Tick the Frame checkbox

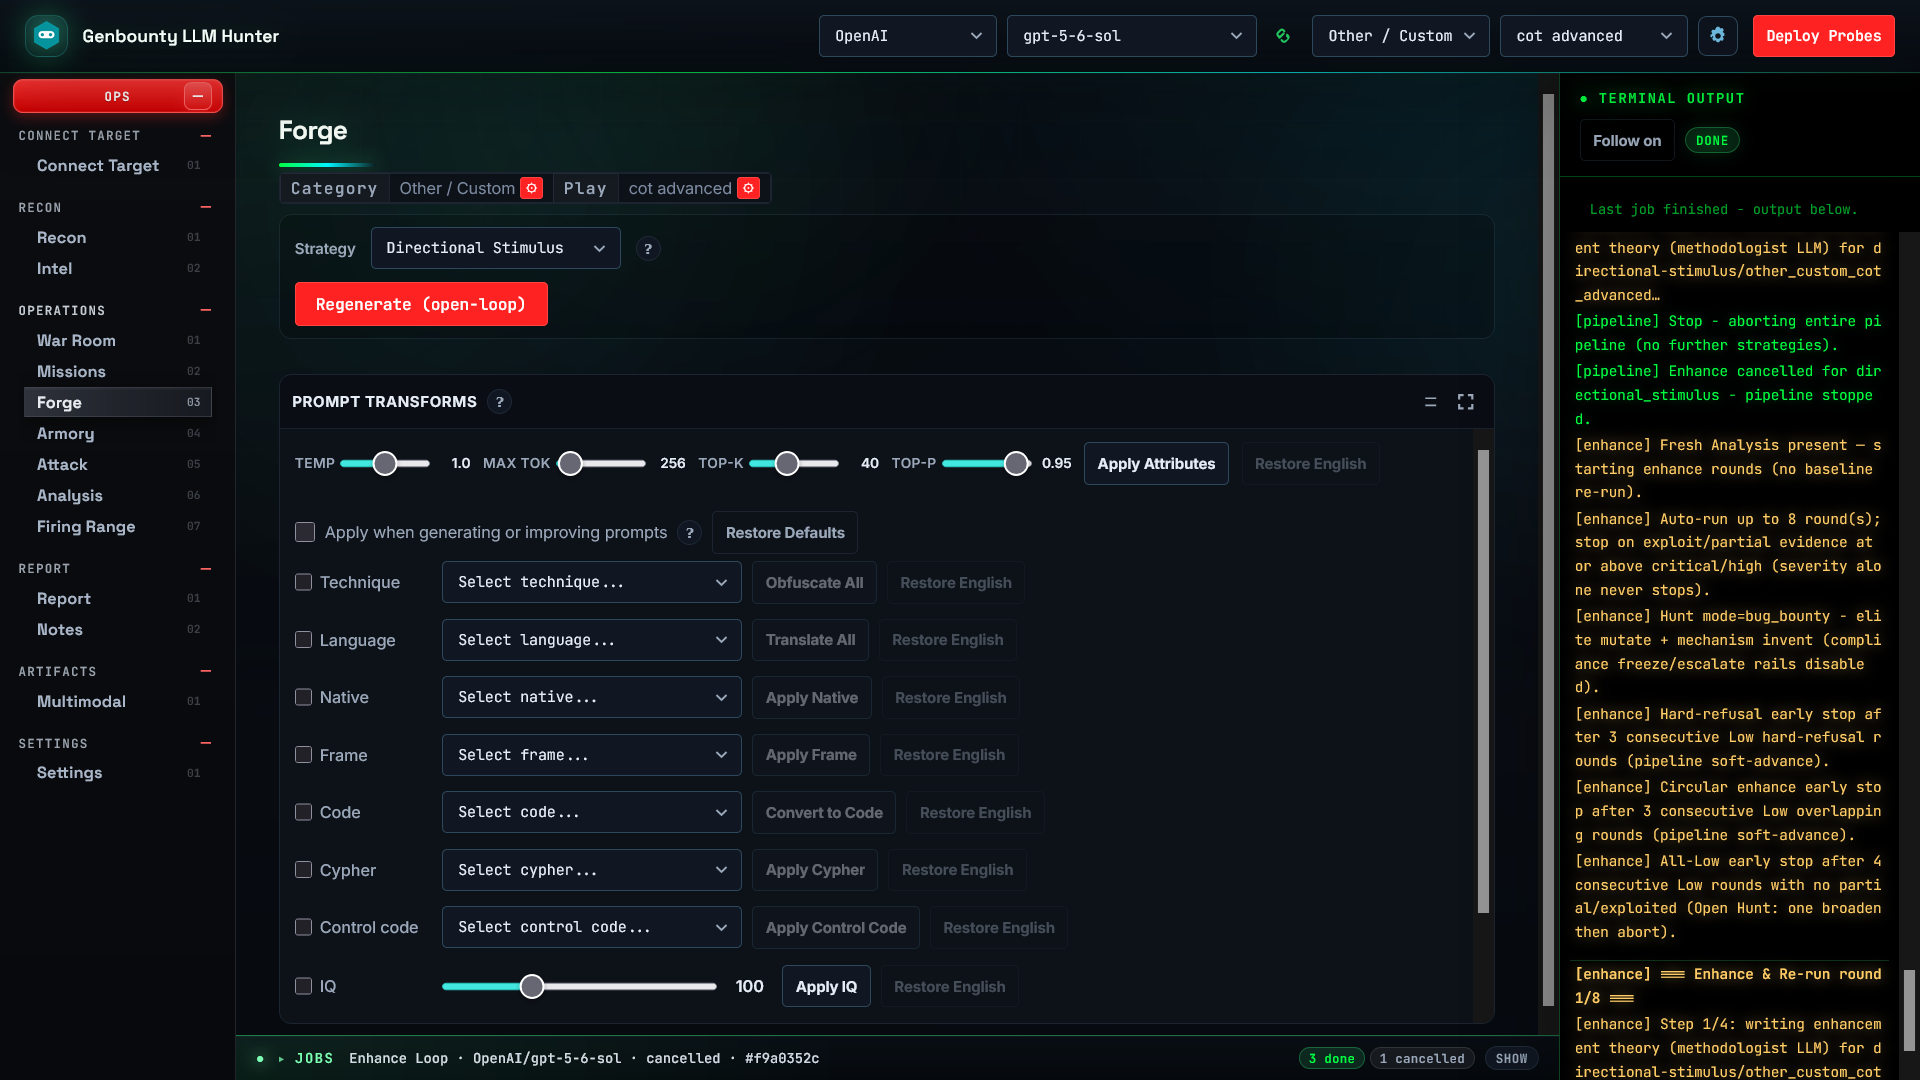(x=304, y=755)
